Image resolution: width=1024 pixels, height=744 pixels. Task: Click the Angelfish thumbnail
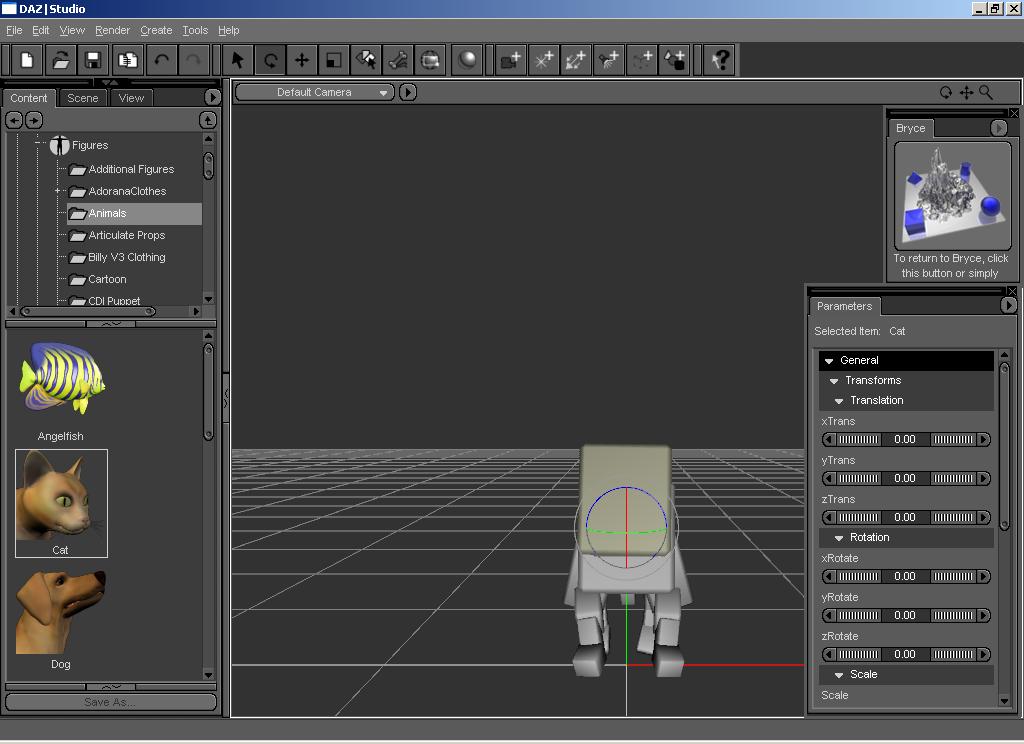click(61, 379)
